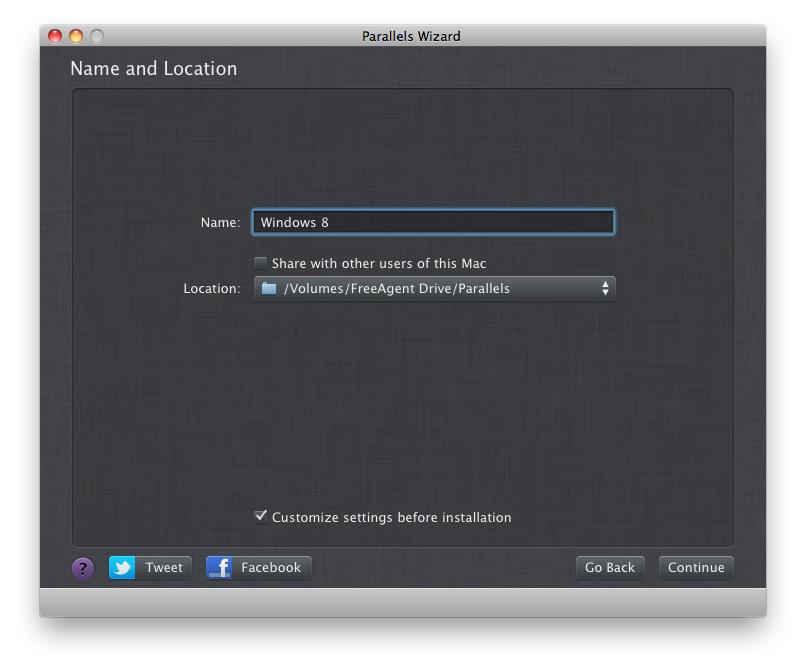Click the Tweet button label
Screen dimensions: 806x672
[164, 568]
